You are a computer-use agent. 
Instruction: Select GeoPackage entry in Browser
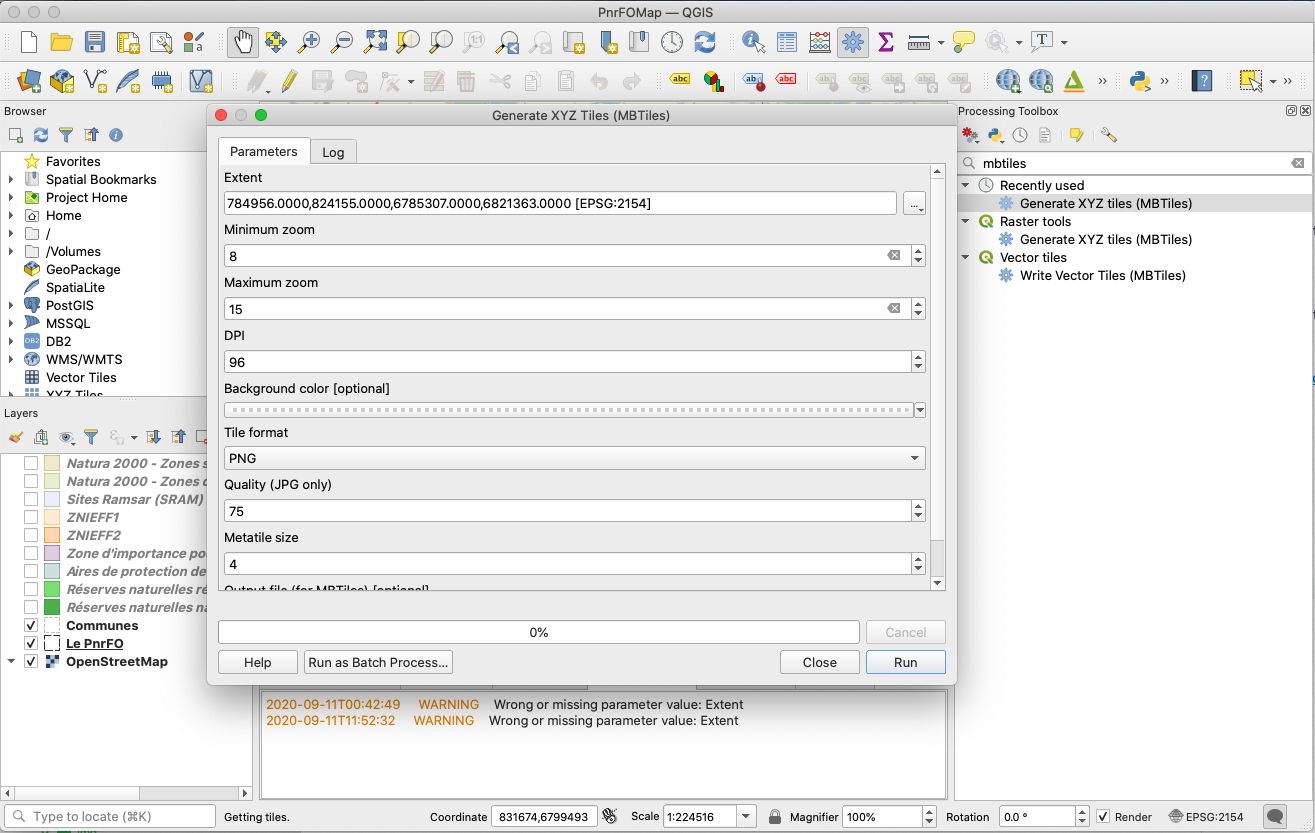[x=83, y=269]
